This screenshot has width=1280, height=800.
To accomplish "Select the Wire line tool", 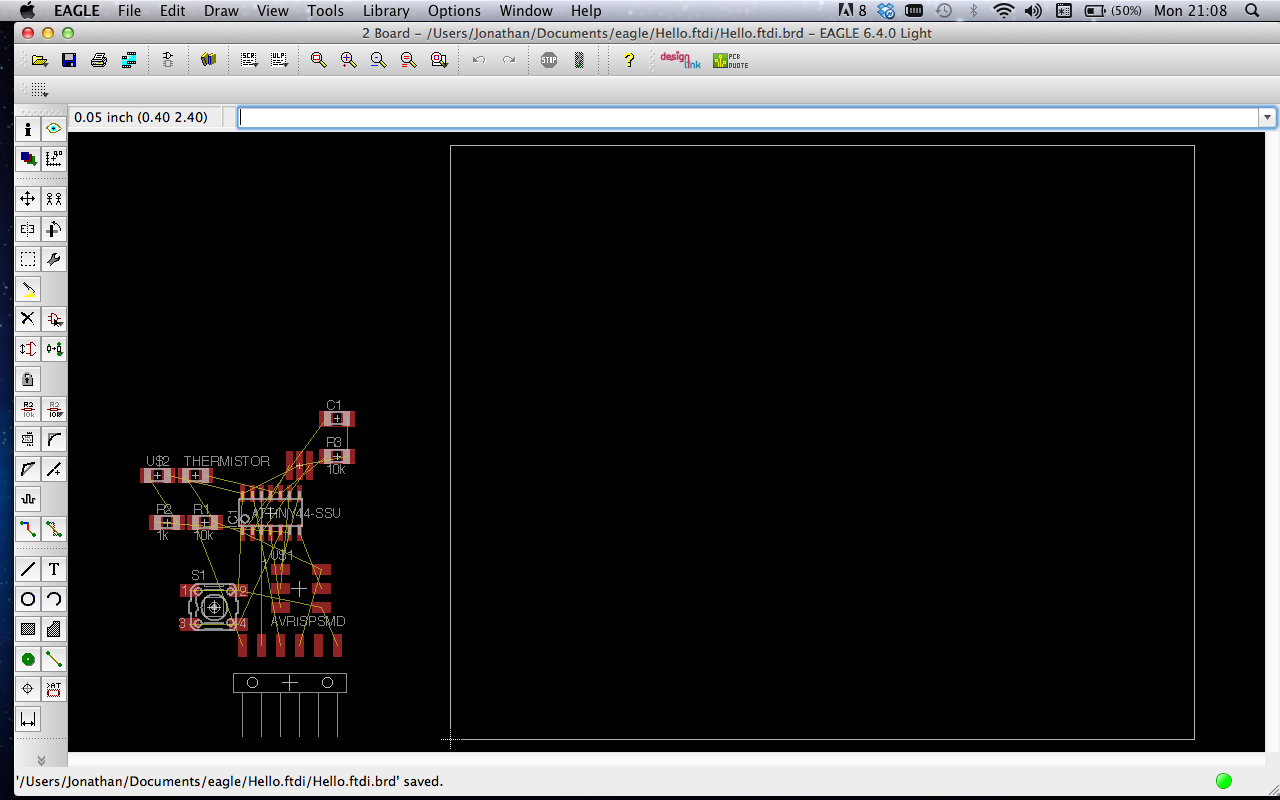I will (x=28, y=569).
